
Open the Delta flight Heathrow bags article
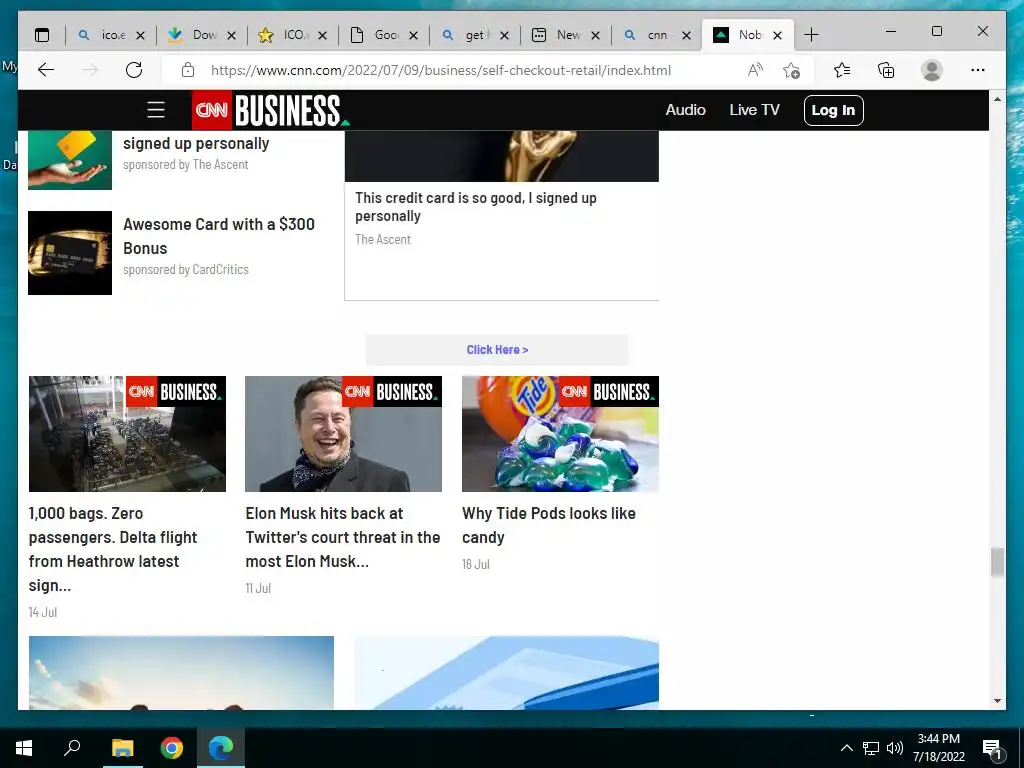tap(112, 549)
